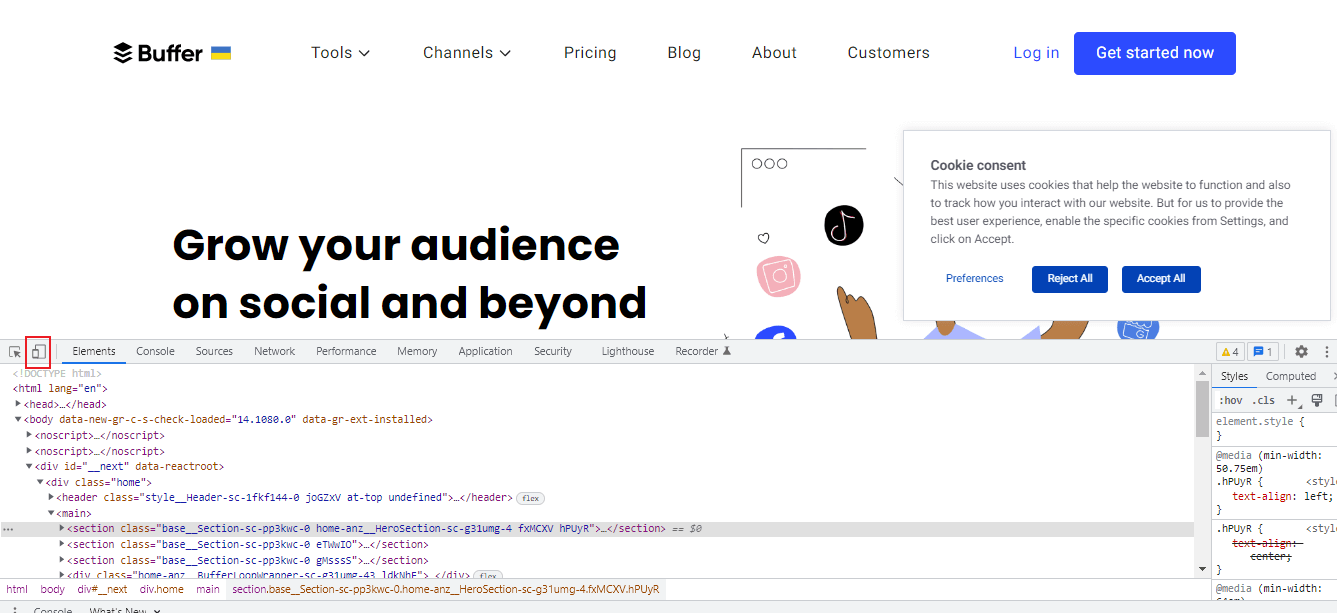Click the yellow warnings counter
This screenshot has height=613, width=1337.
click(1228, 351)
